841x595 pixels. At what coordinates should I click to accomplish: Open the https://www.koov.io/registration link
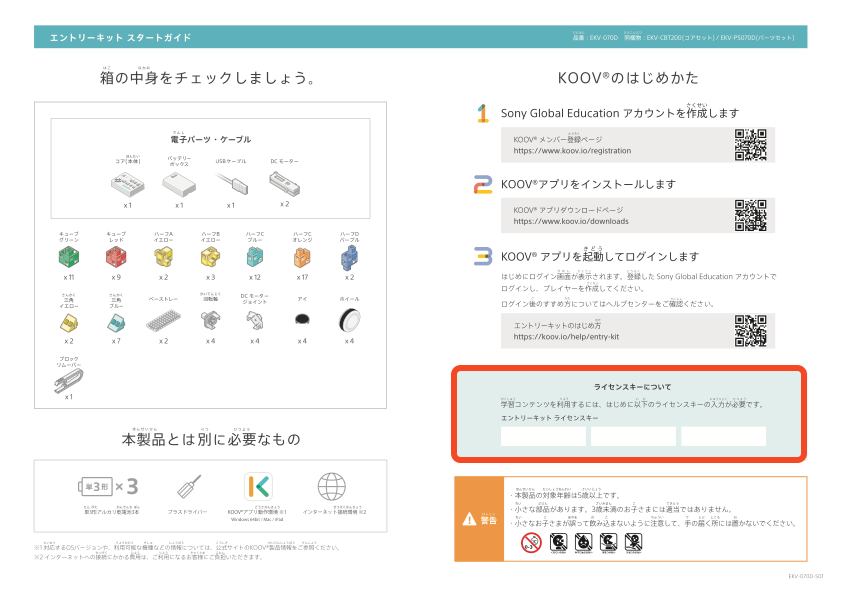[572, 151]
